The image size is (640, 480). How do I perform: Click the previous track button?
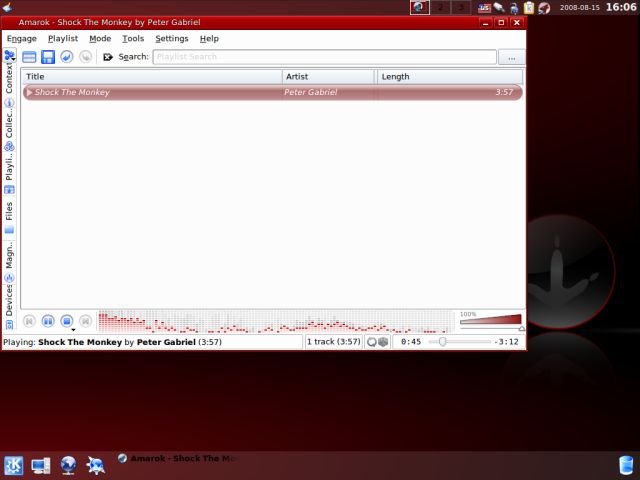[x=29, y=321]
